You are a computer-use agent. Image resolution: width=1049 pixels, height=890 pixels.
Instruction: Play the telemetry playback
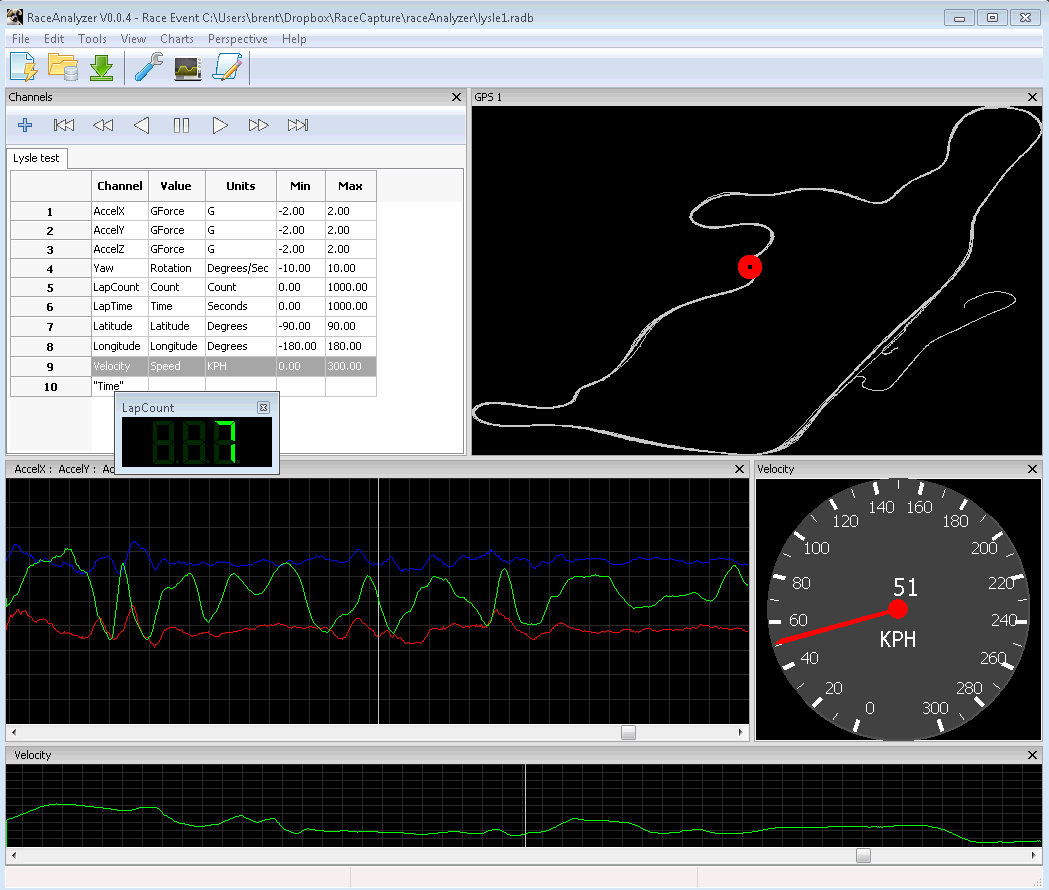tap(219, 125)
